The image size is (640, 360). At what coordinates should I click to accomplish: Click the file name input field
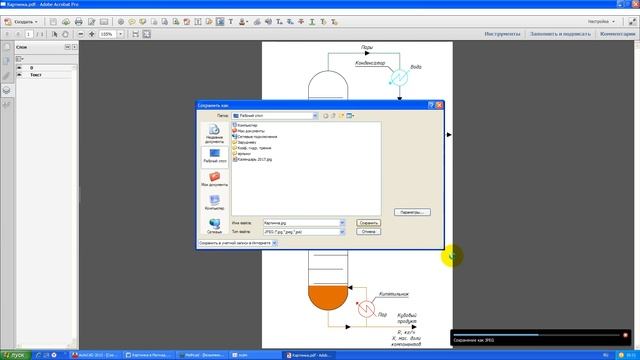pos(301,223)
